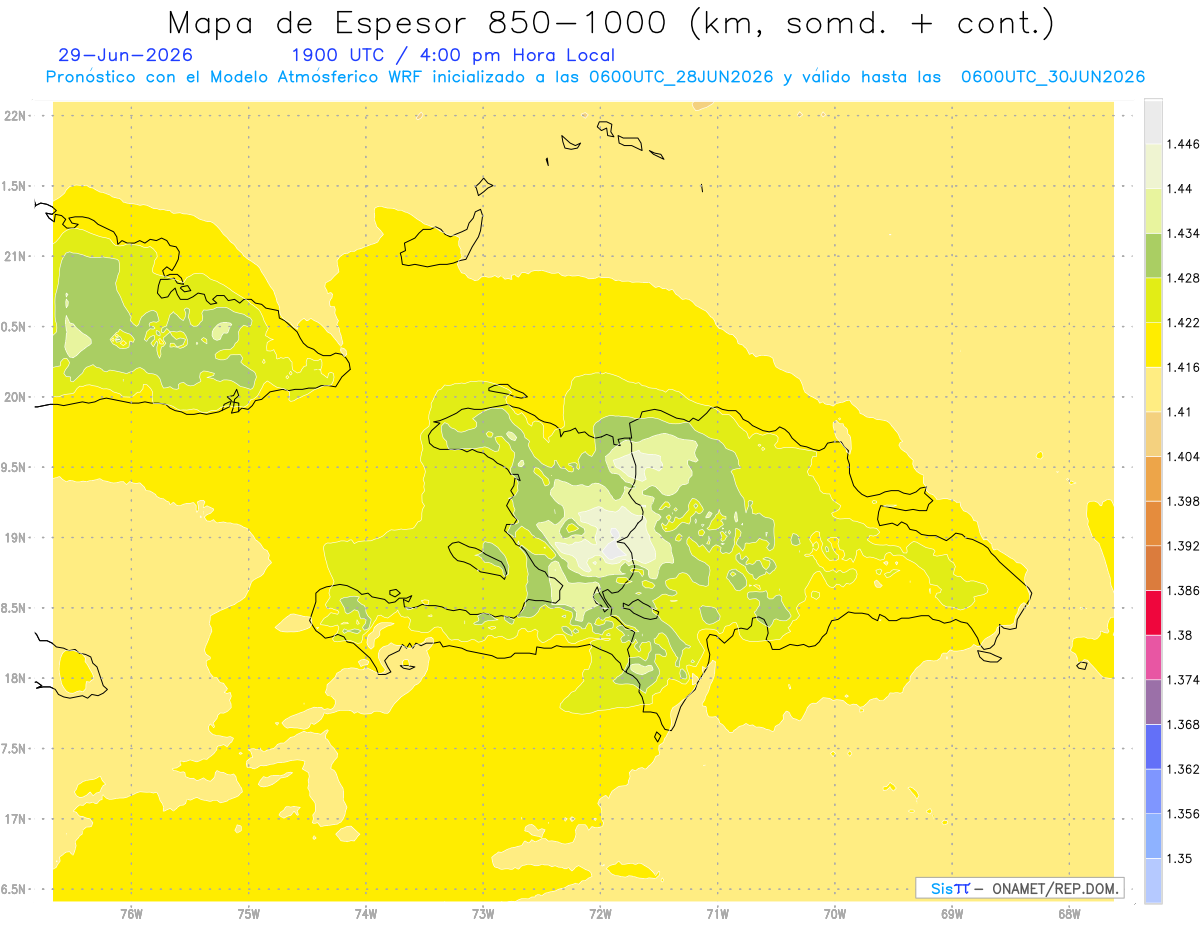Click the pink swatch in the color legend
1200x927 pixels.
[1153, 657]
